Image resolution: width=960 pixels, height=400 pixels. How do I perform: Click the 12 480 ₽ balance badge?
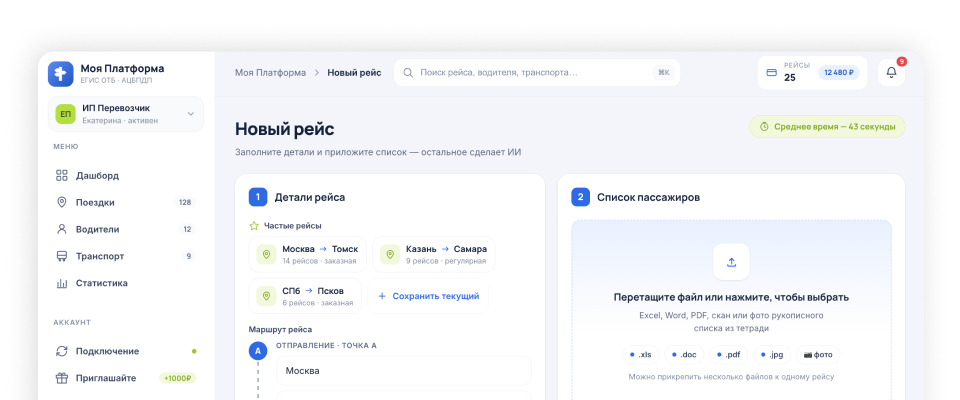[x=839, y=72]
